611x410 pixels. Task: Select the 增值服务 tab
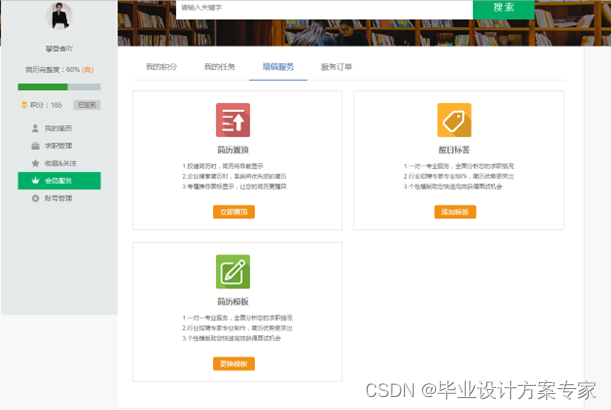coord(278,67)
